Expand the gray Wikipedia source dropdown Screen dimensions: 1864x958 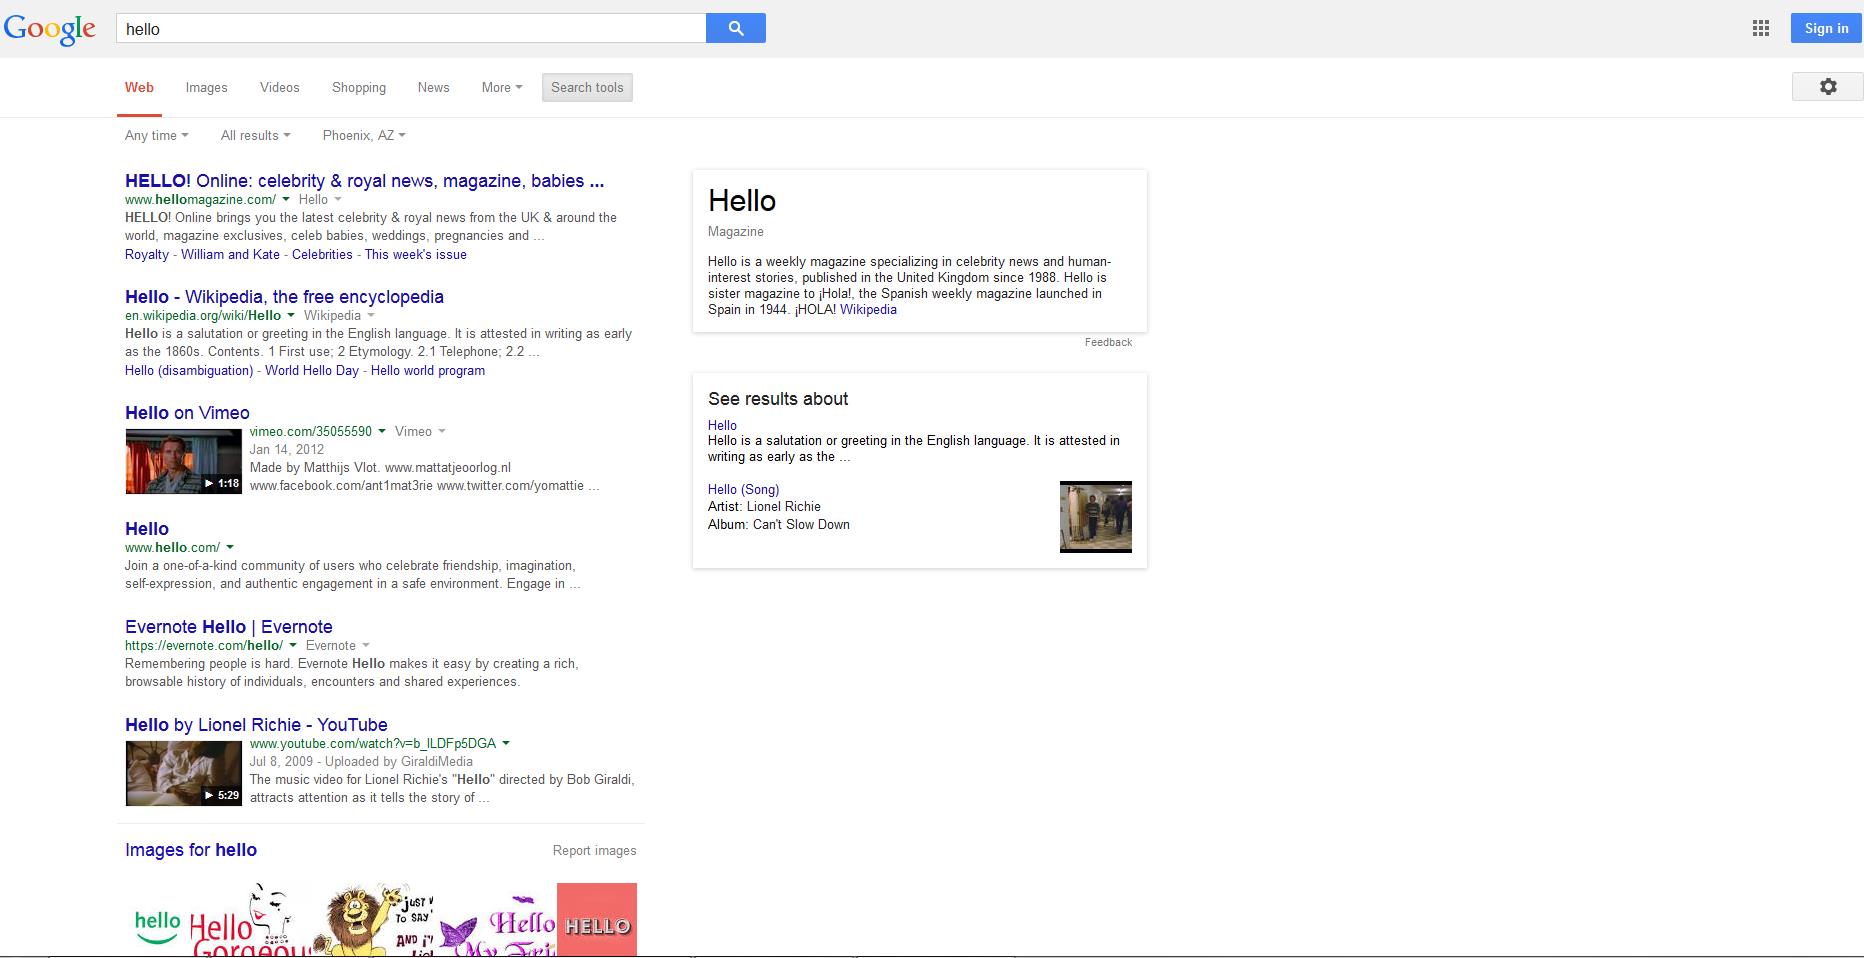(x=371, y=316)
